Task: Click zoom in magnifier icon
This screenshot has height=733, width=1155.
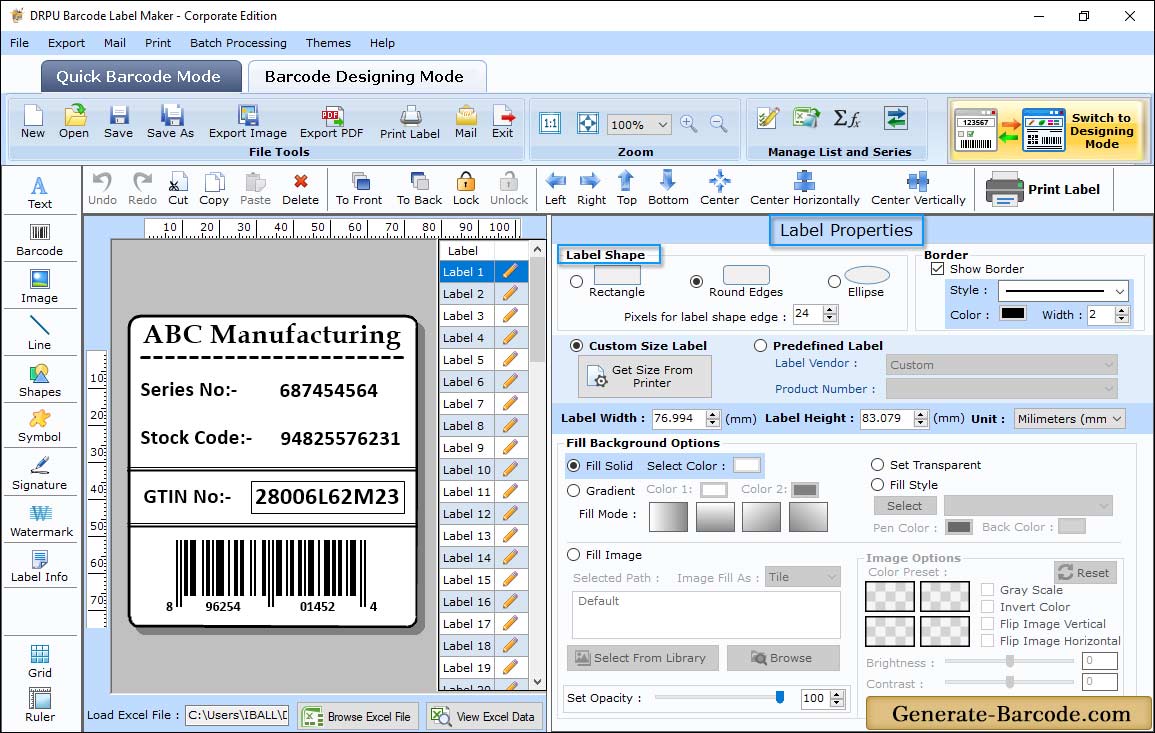Action: click(689, 124)
